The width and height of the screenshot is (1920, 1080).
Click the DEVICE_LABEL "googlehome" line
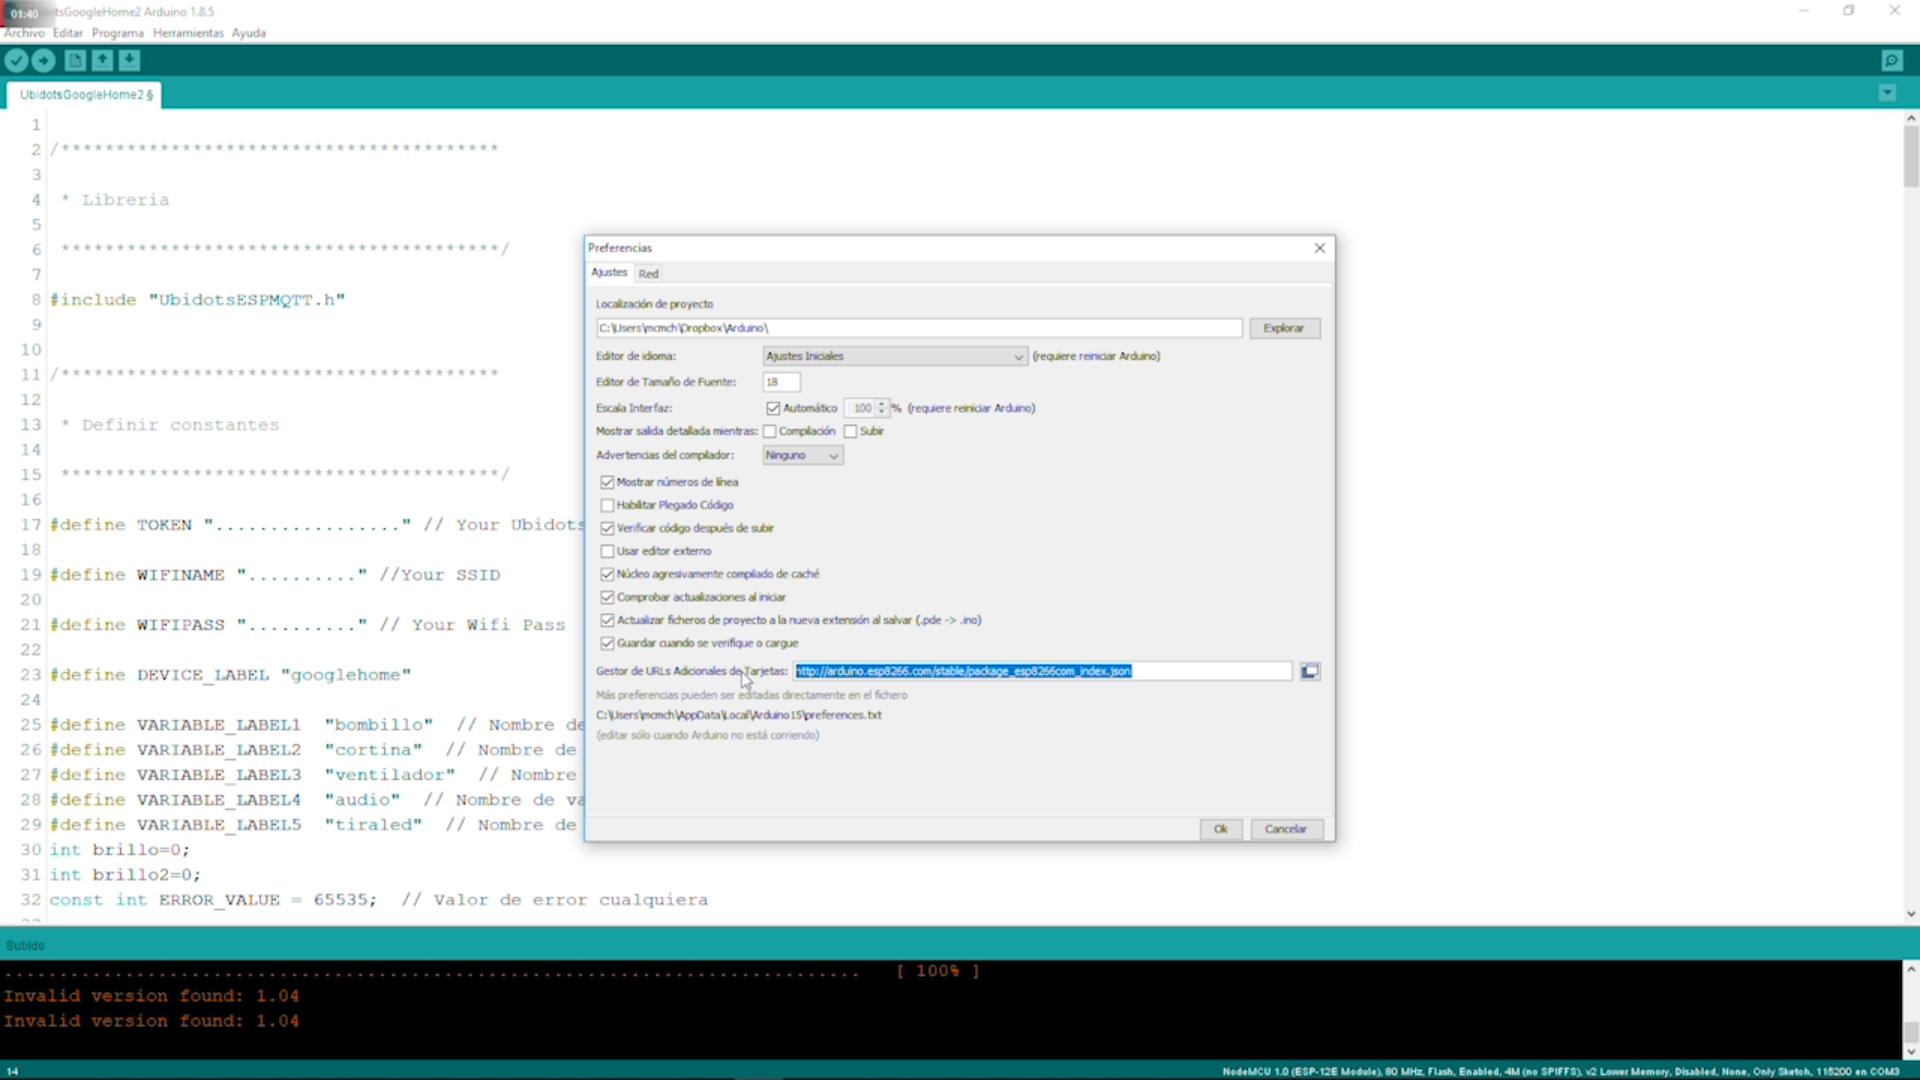231,675
